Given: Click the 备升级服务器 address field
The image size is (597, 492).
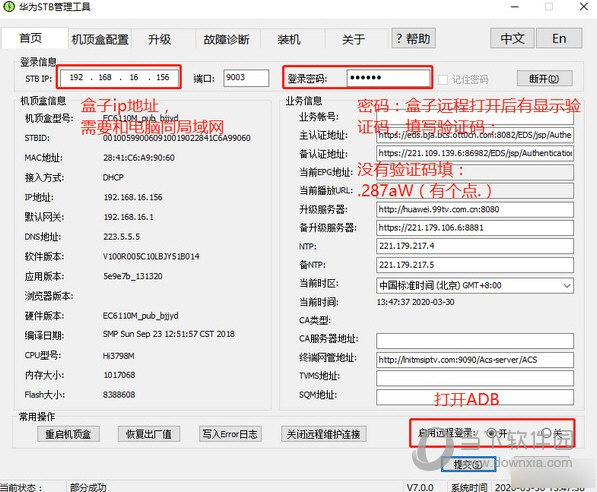Looking at the screenshot, I should [x=475, y=228].
